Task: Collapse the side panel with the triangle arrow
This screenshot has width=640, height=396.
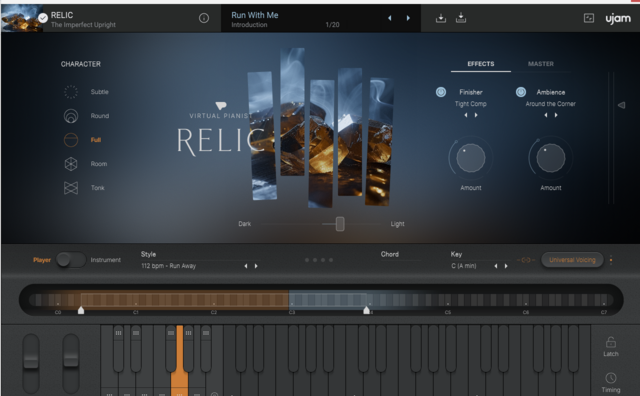Action: pyautogui.click(x=621, y=105)
